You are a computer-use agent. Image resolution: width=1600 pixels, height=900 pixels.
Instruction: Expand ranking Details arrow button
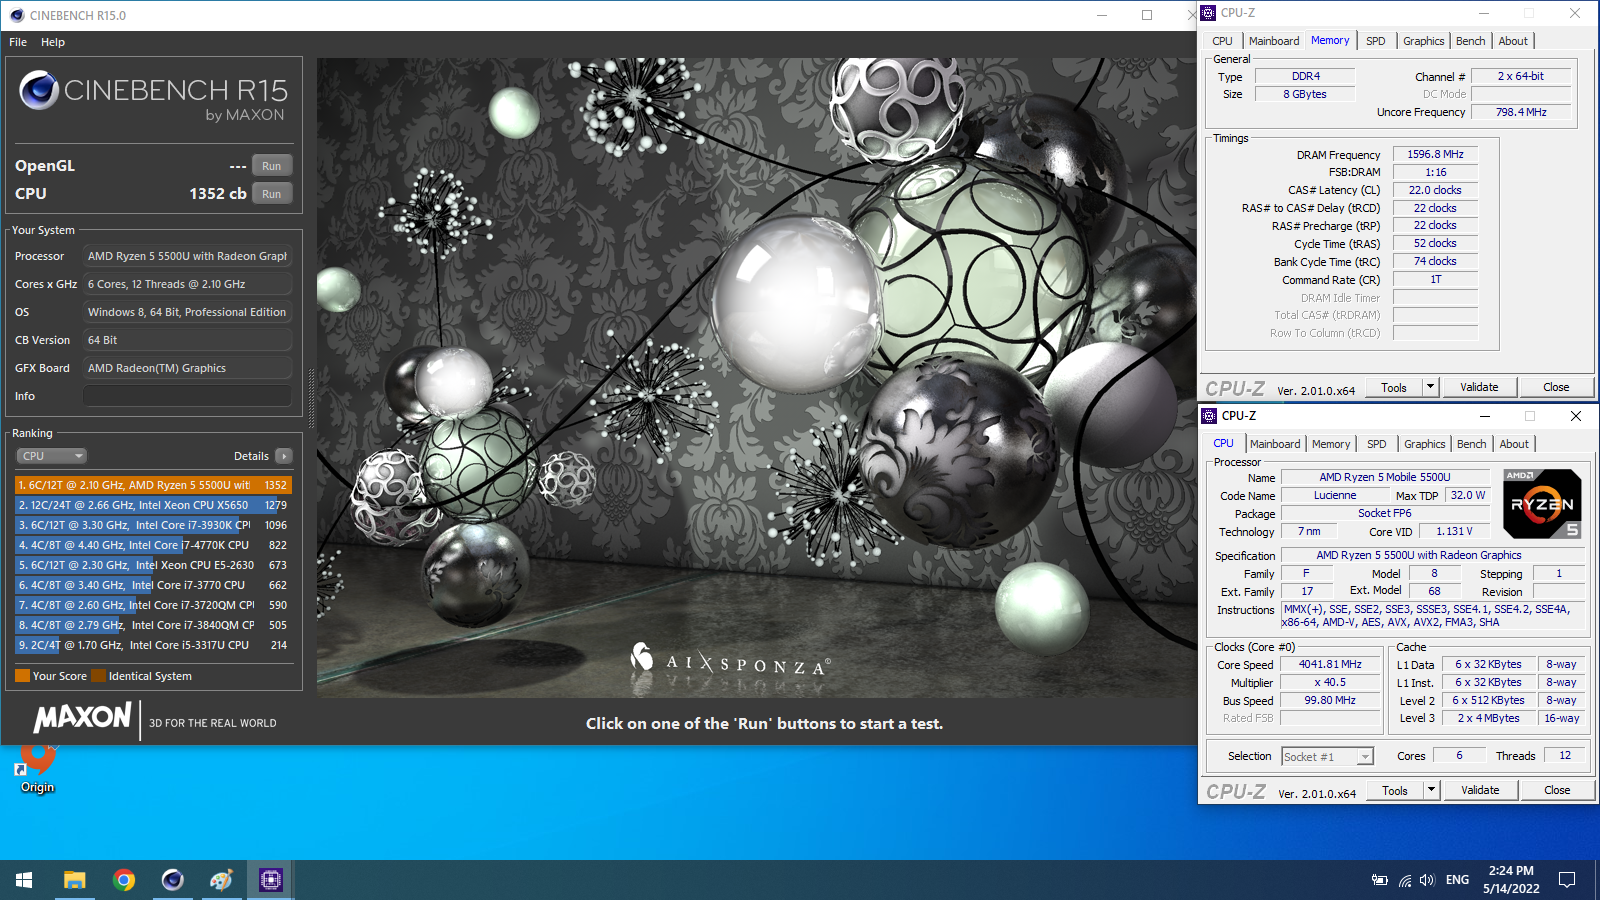(284, 456)
